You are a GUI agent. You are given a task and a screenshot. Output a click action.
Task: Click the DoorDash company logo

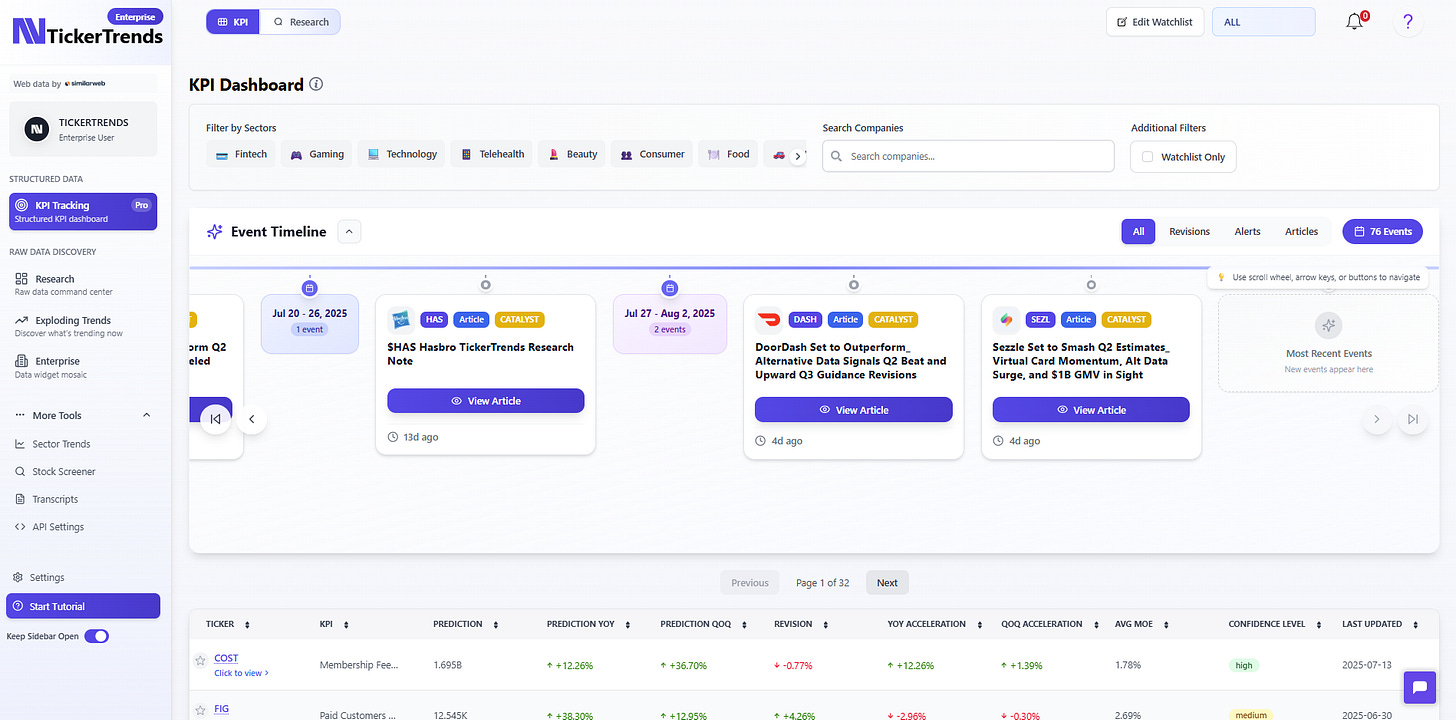coord(769,320)
